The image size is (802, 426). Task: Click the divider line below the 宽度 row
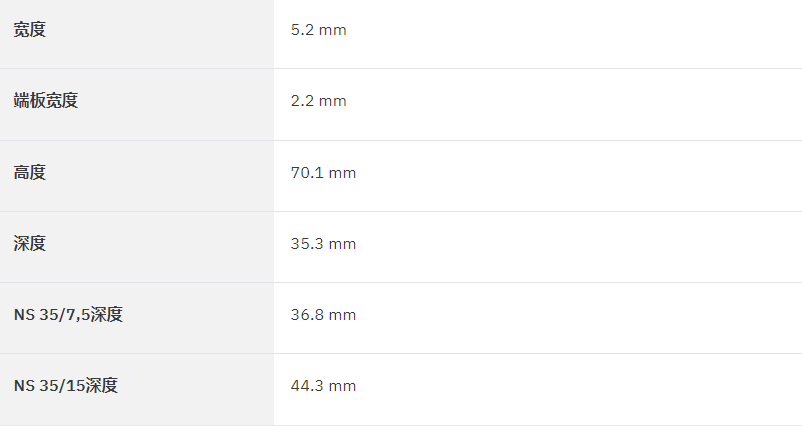pos(401,69)
